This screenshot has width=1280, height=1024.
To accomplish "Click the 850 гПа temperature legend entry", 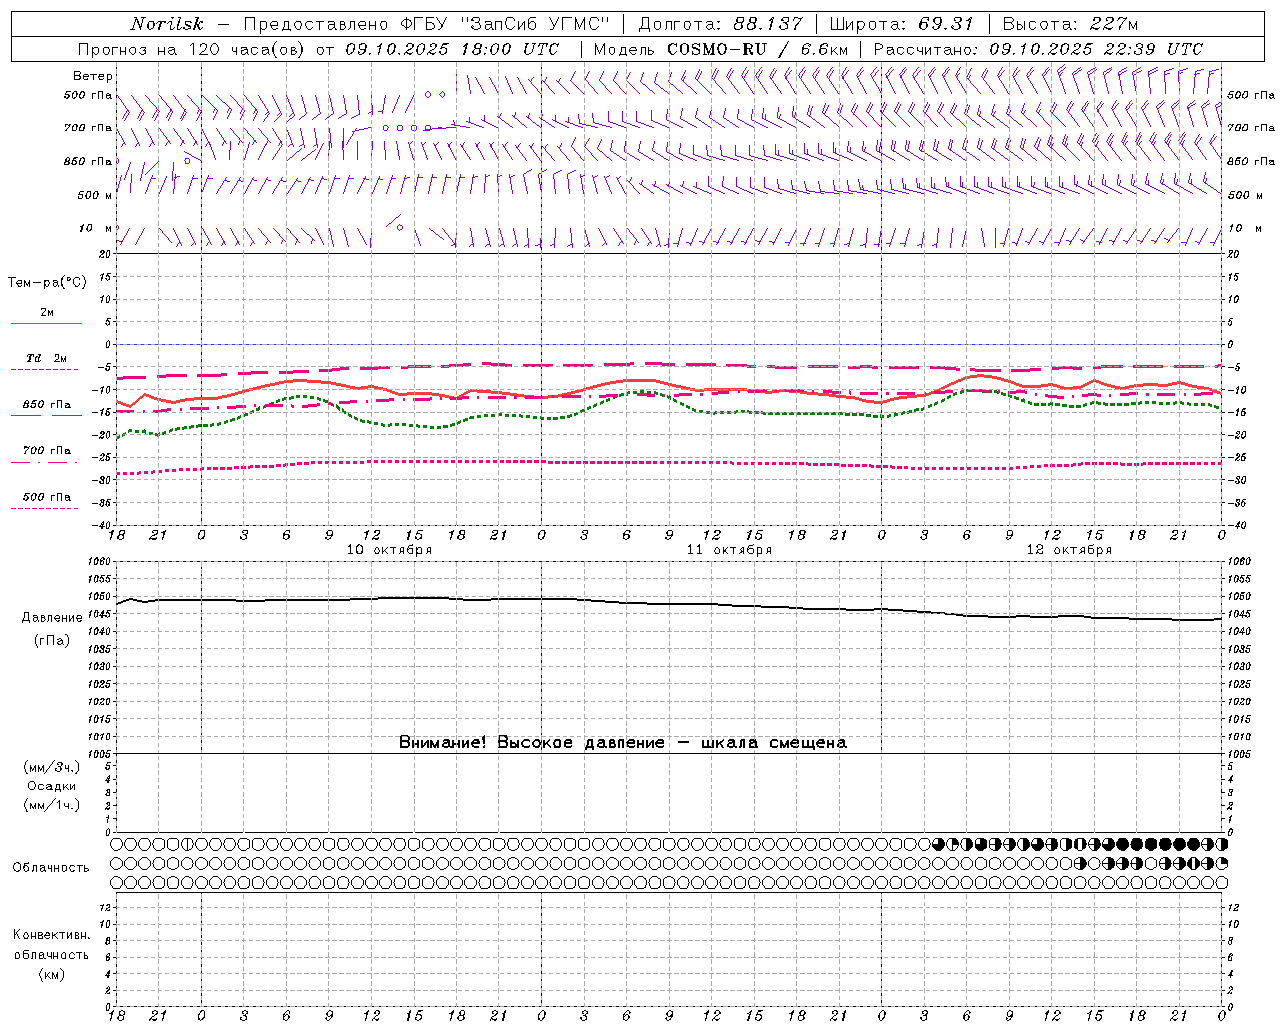I will click(x=47, y=405).
